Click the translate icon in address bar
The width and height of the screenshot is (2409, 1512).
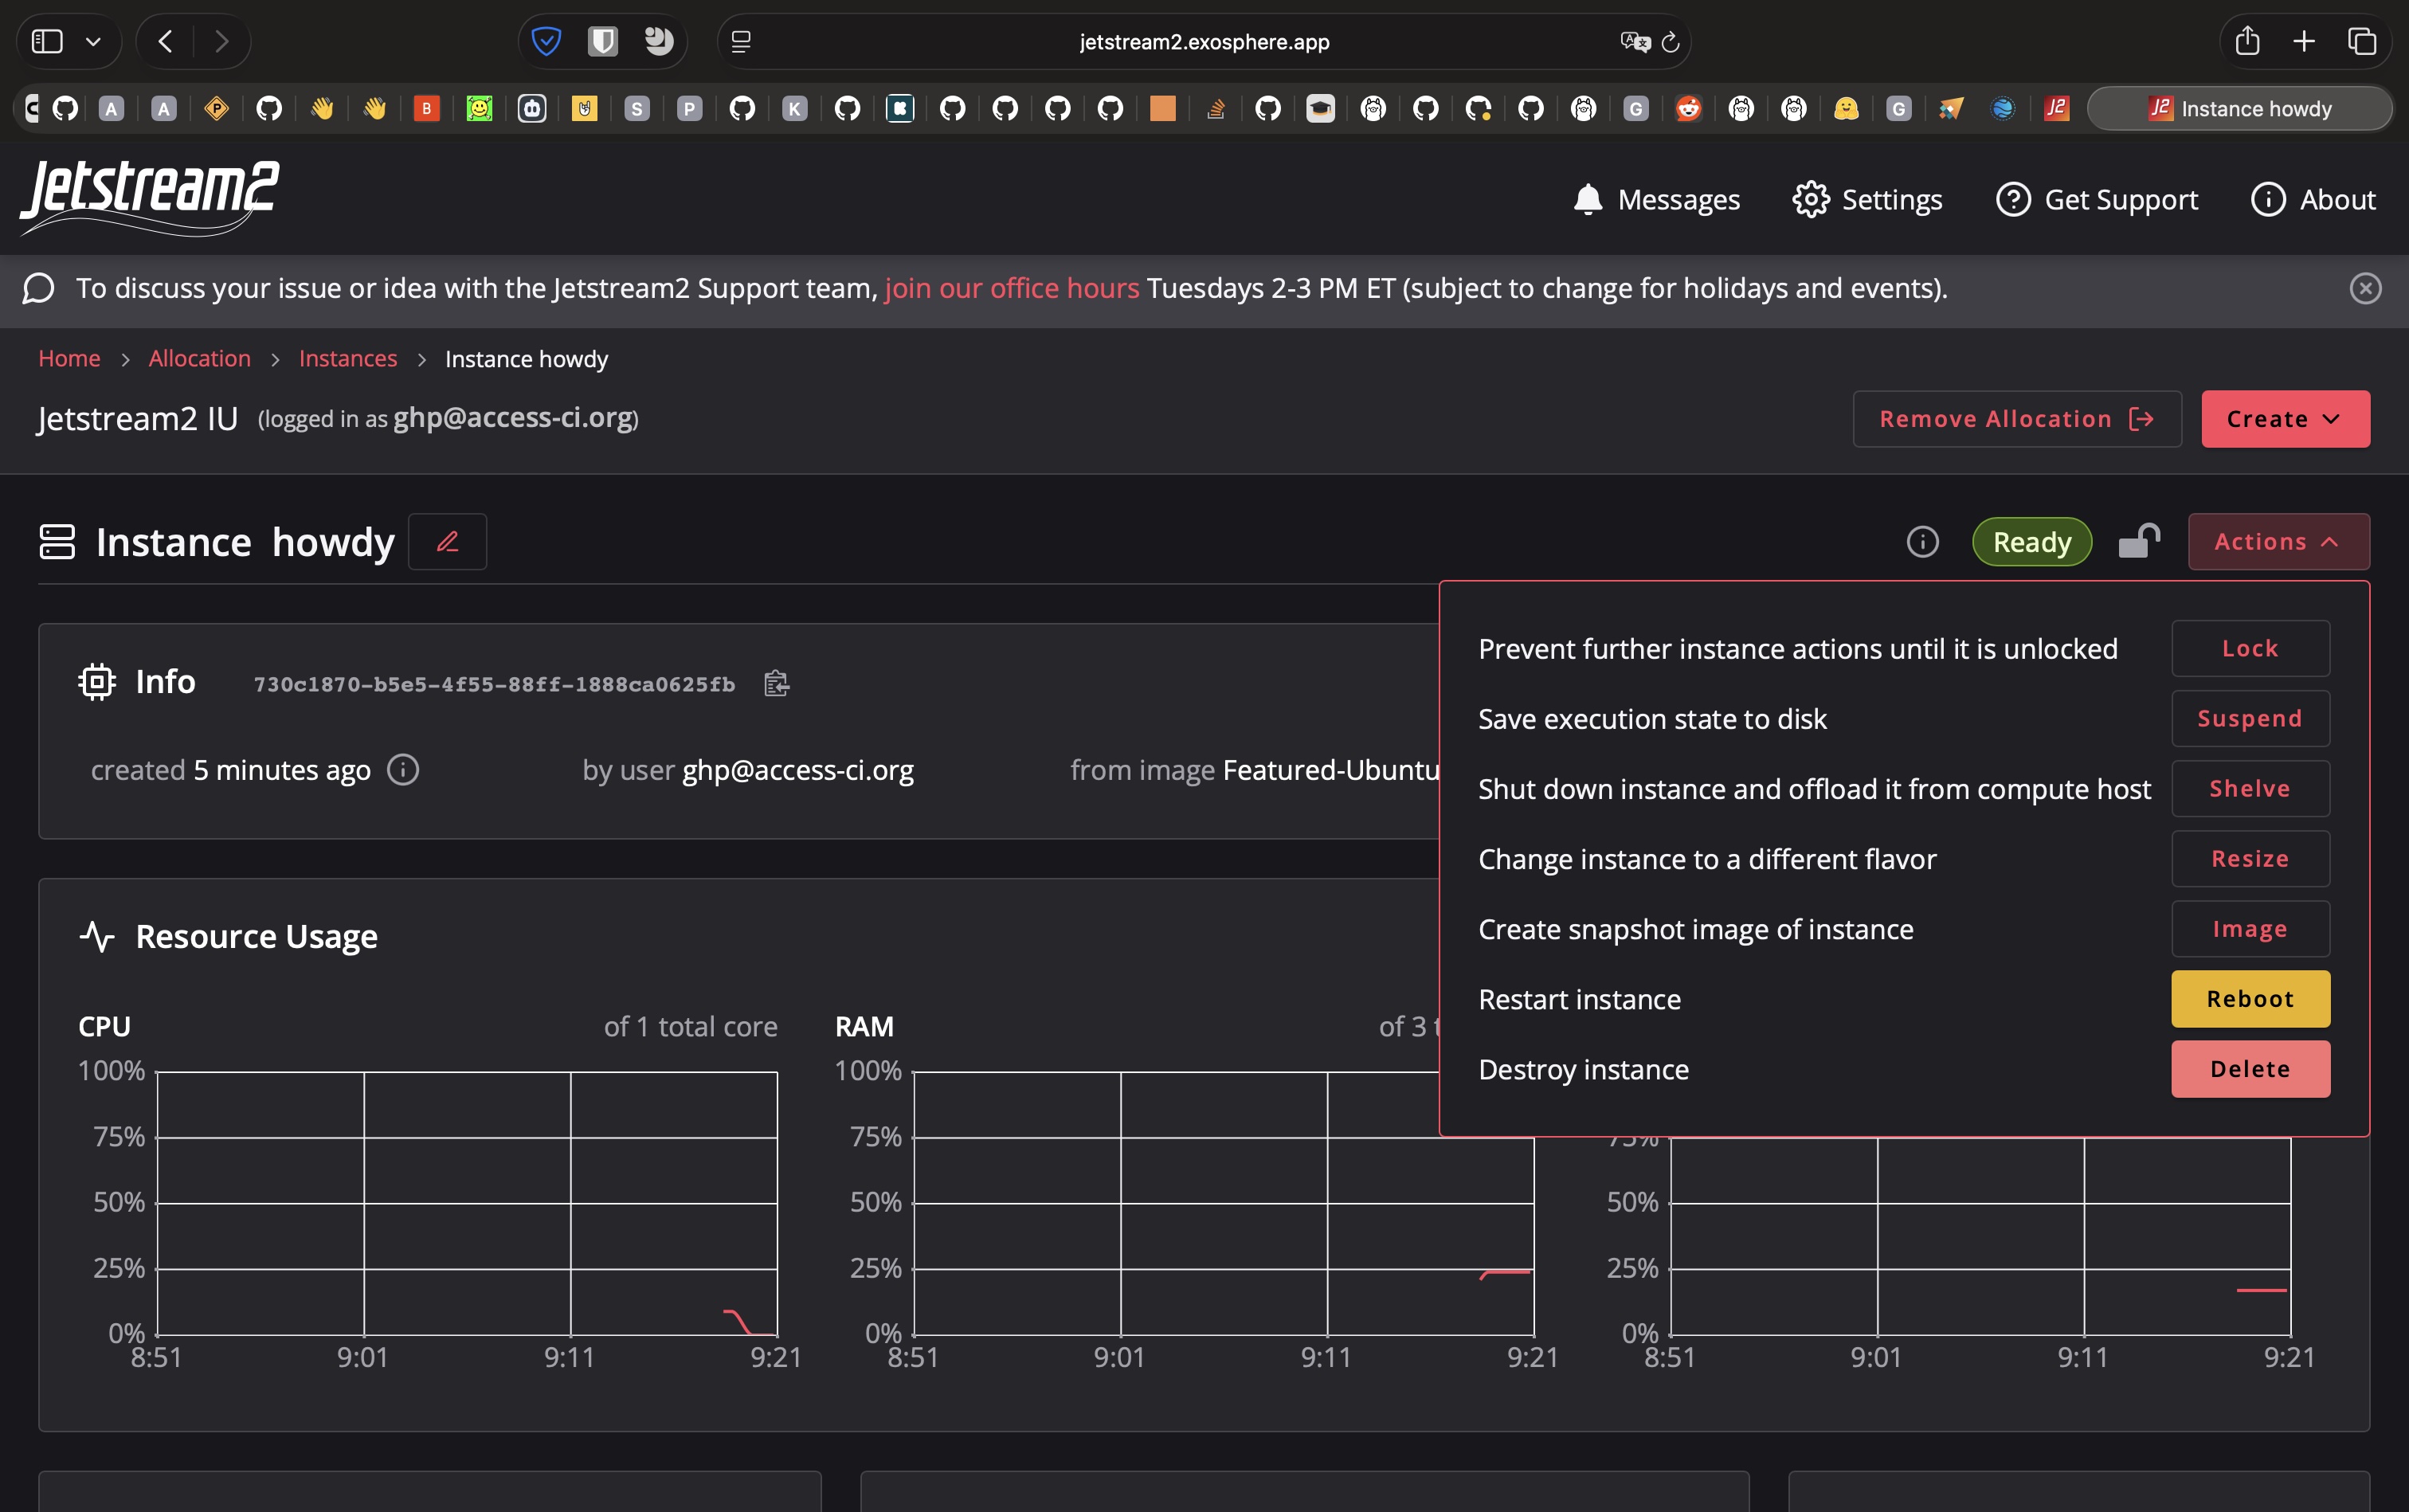pos(1635,41)
